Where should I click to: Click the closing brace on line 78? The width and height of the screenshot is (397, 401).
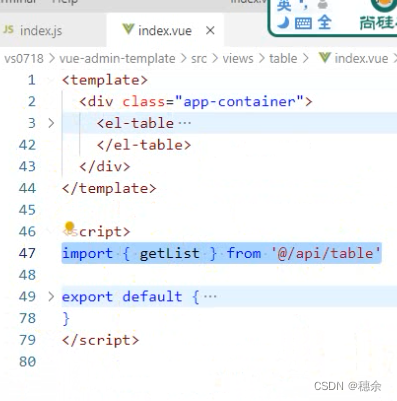[x=66, y=318]
